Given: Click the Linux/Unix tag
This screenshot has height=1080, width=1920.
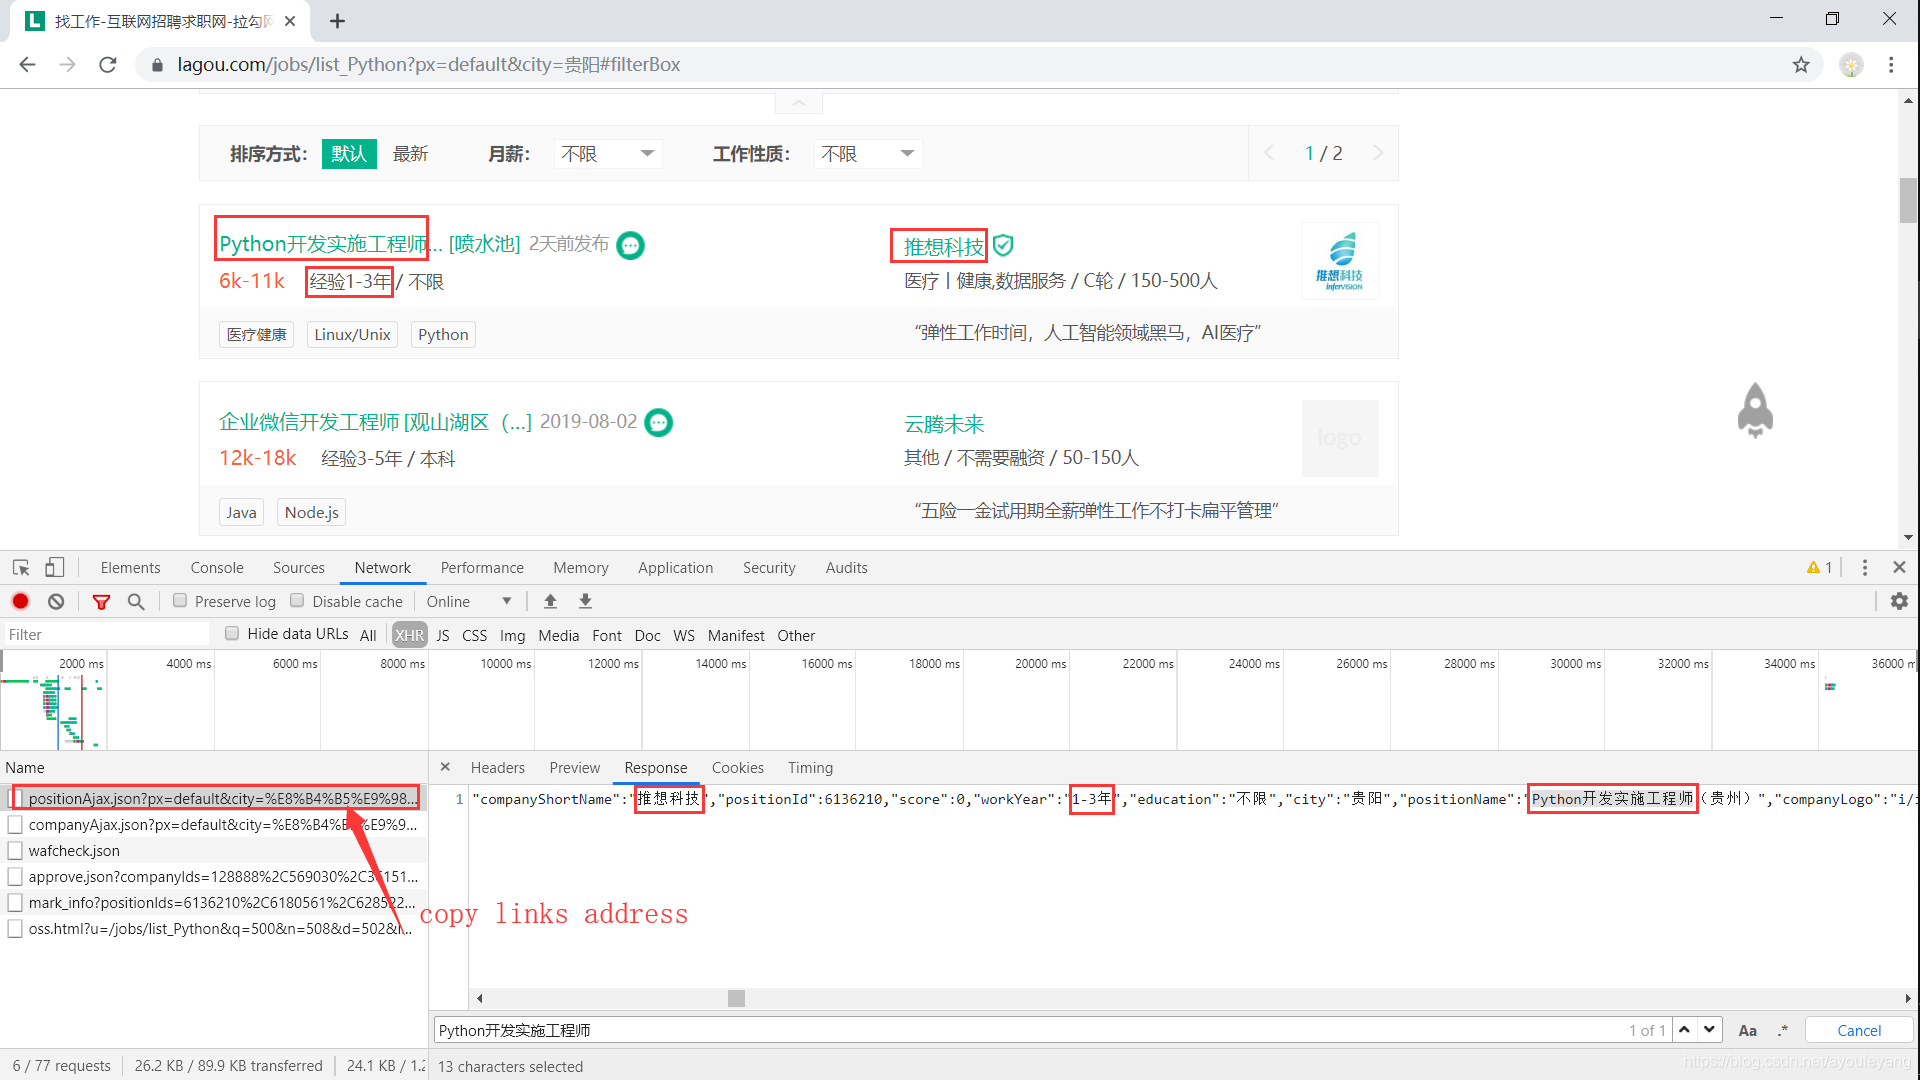Looking at the screenshot, I should (352, 334).
